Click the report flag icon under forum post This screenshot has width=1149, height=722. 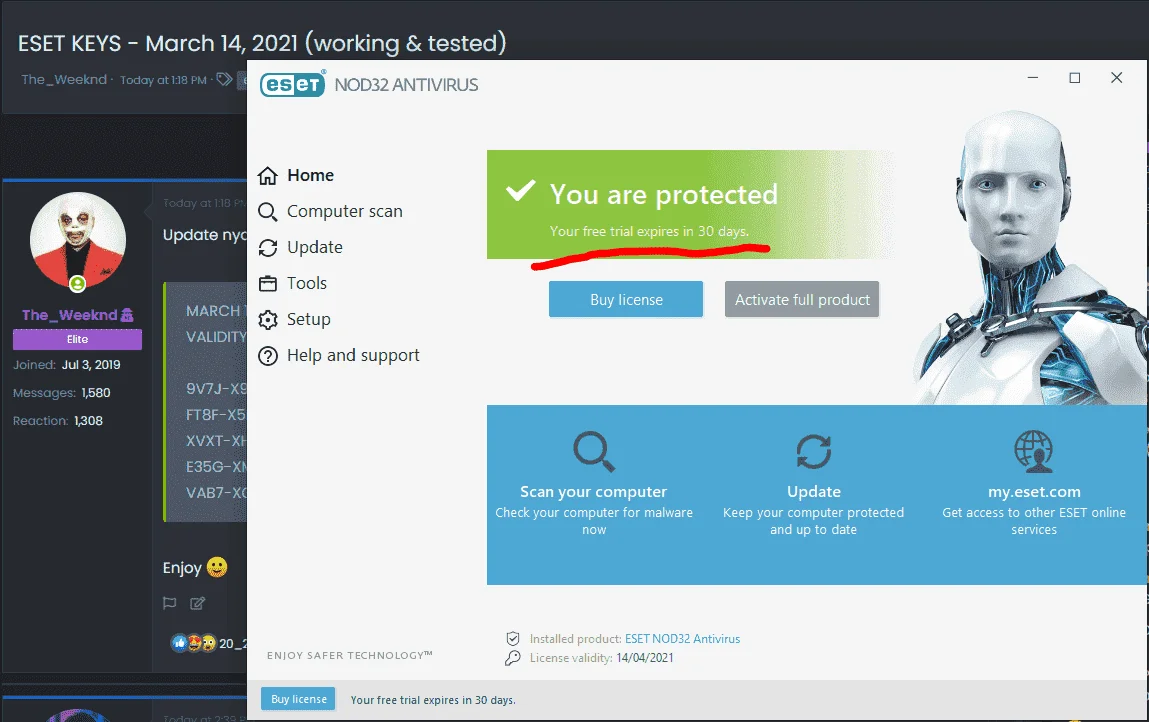click(169, 603)
